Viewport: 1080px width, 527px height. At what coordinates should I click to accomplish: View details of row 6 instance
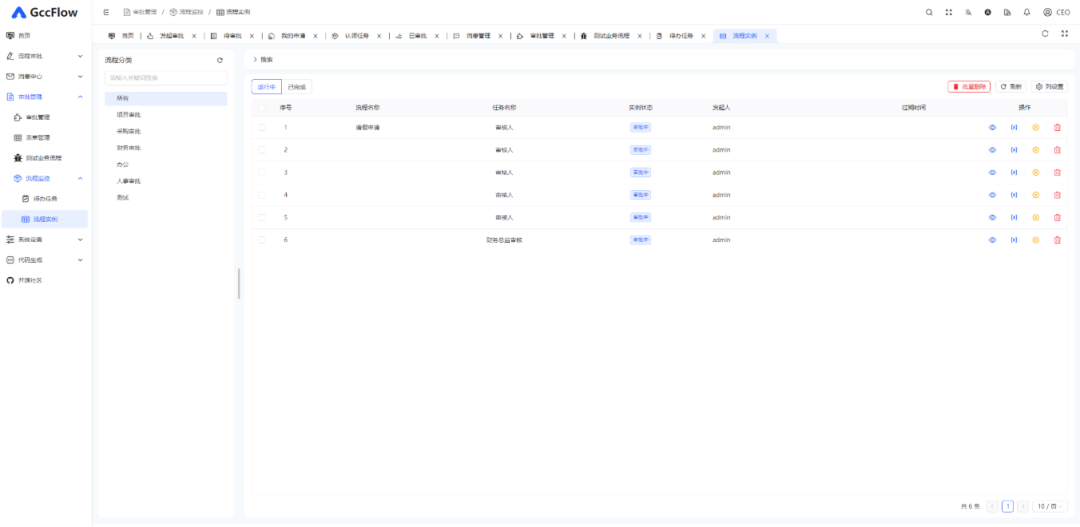point(993,240)
